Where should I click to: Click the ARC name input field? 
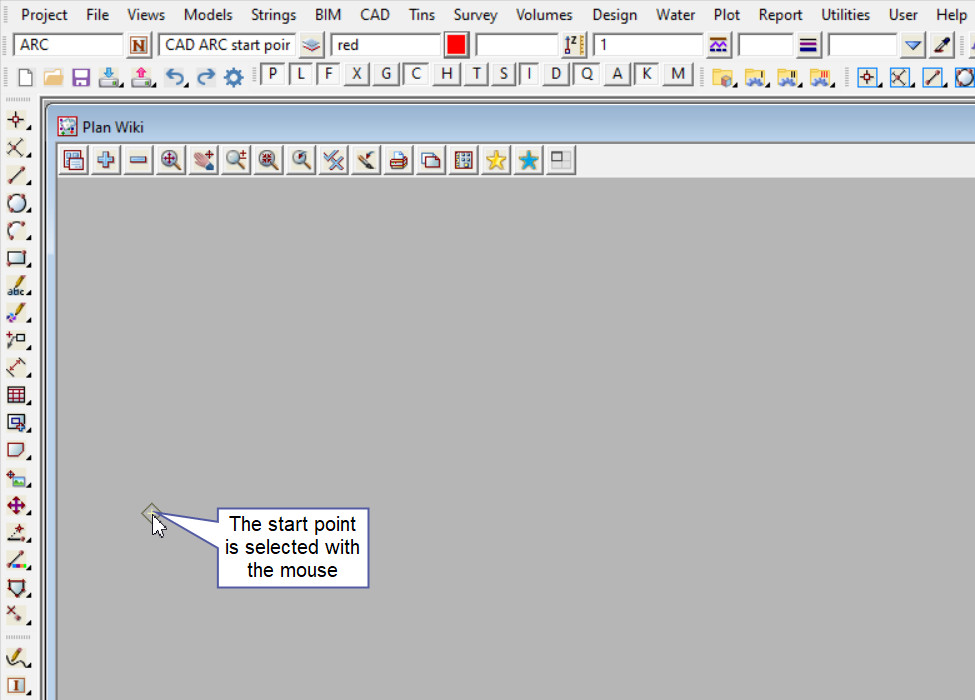(68, 45)
